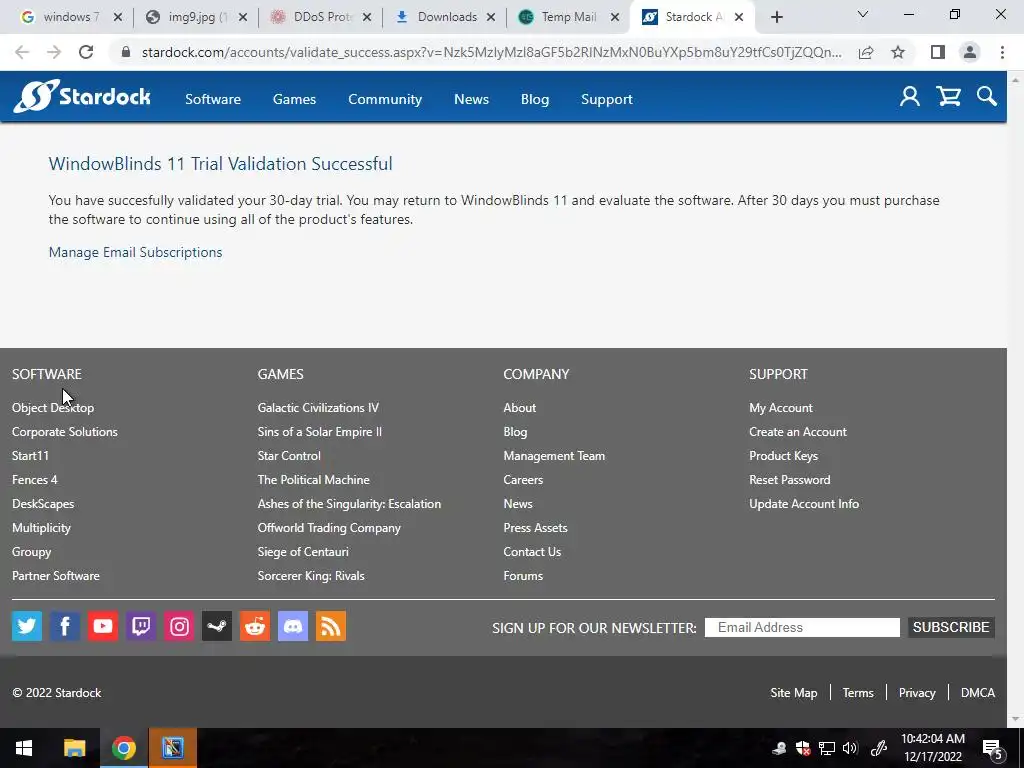Click the search magnifier in Stardock header
The width and height of the screenshot is (1024, 768).
click(x=987, y=97)
